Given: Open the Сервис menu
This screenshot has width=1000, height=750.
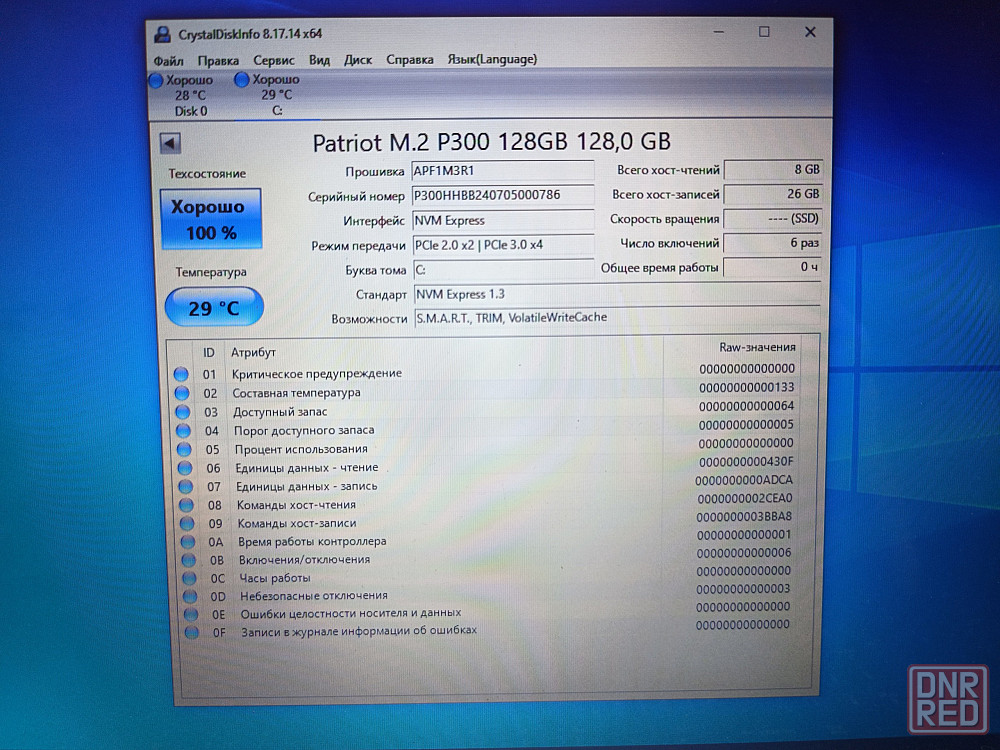Looking at the screenshot, I should (274, 60).
